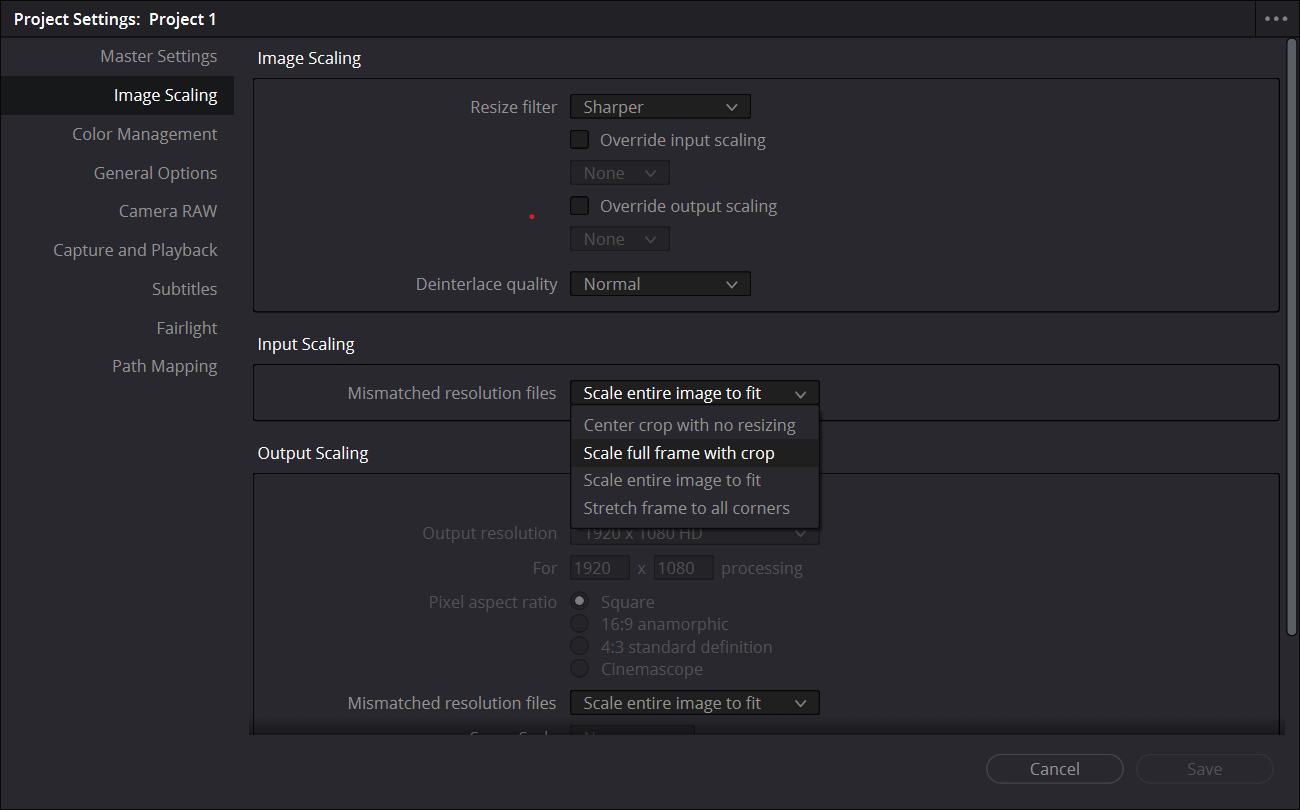Choose Scale full frame with crop
1300x810 pixels.
pyautogui.click(x=695, y=453)
